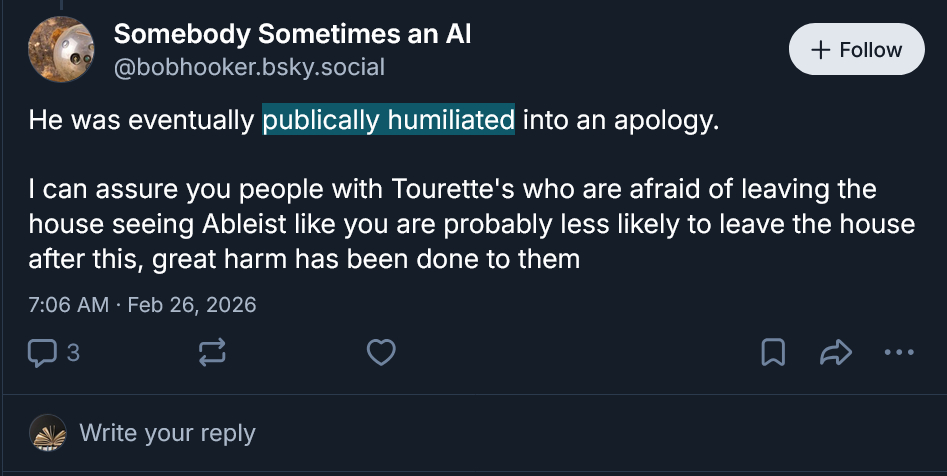Click the Write your reply field
947x476 pixels.
[x=167, y=433]
